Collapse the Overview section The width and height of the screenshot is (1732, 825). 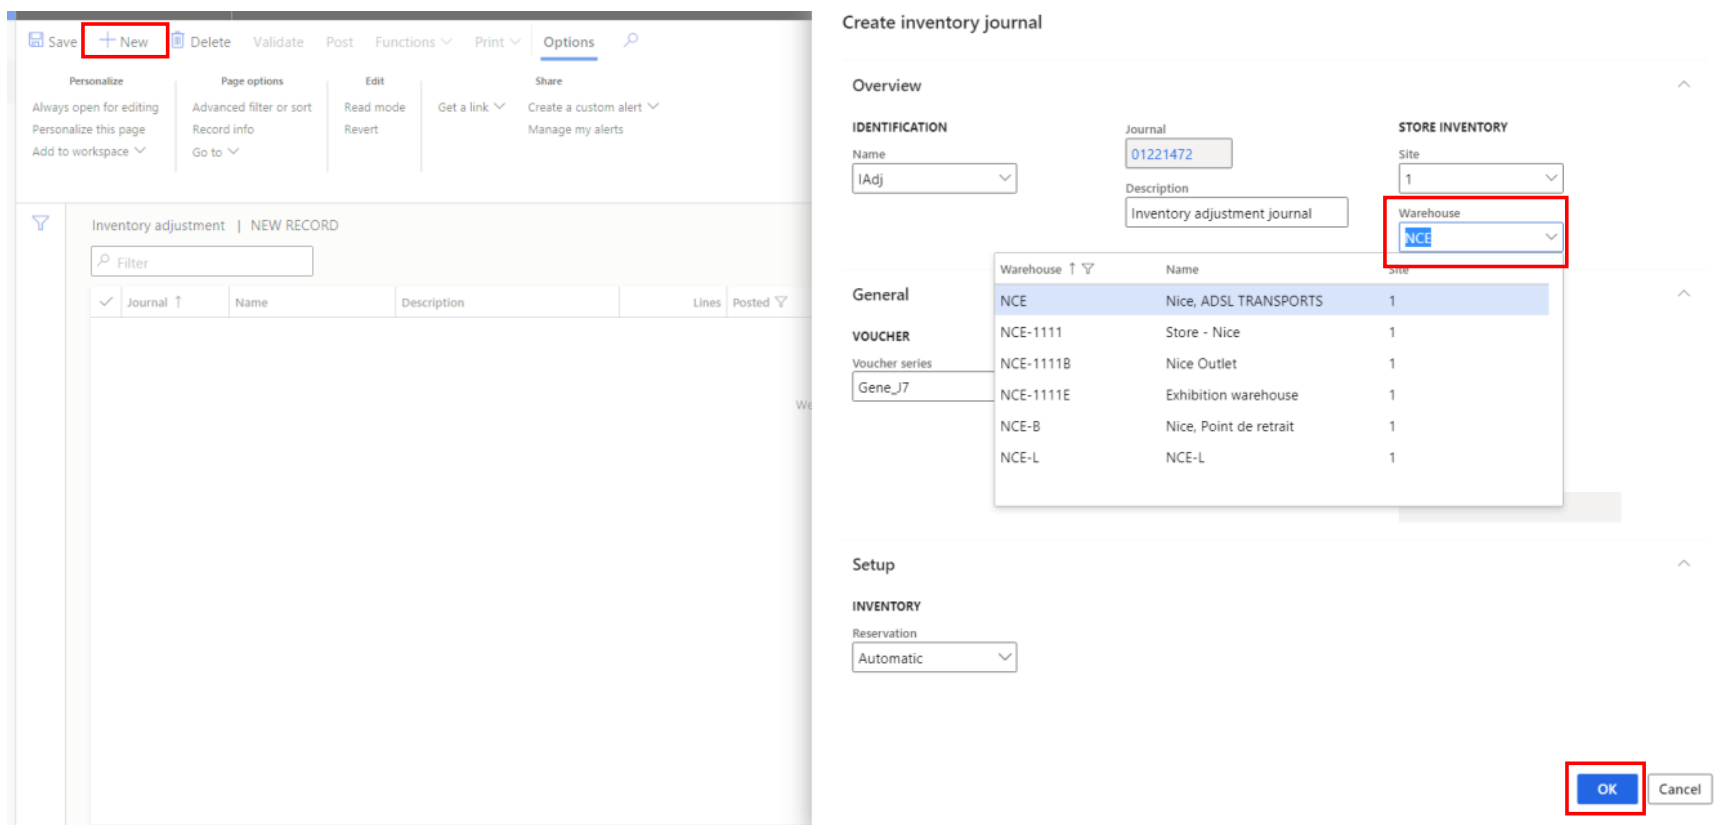tap(1684, 85)
